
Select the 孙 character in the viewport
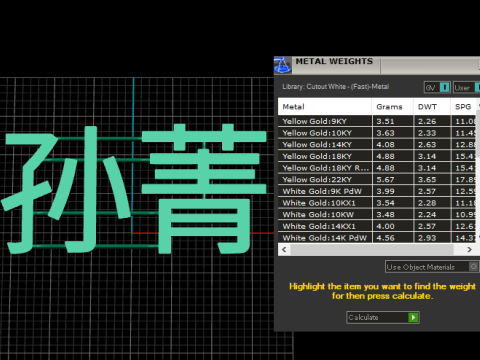point(65,190)
